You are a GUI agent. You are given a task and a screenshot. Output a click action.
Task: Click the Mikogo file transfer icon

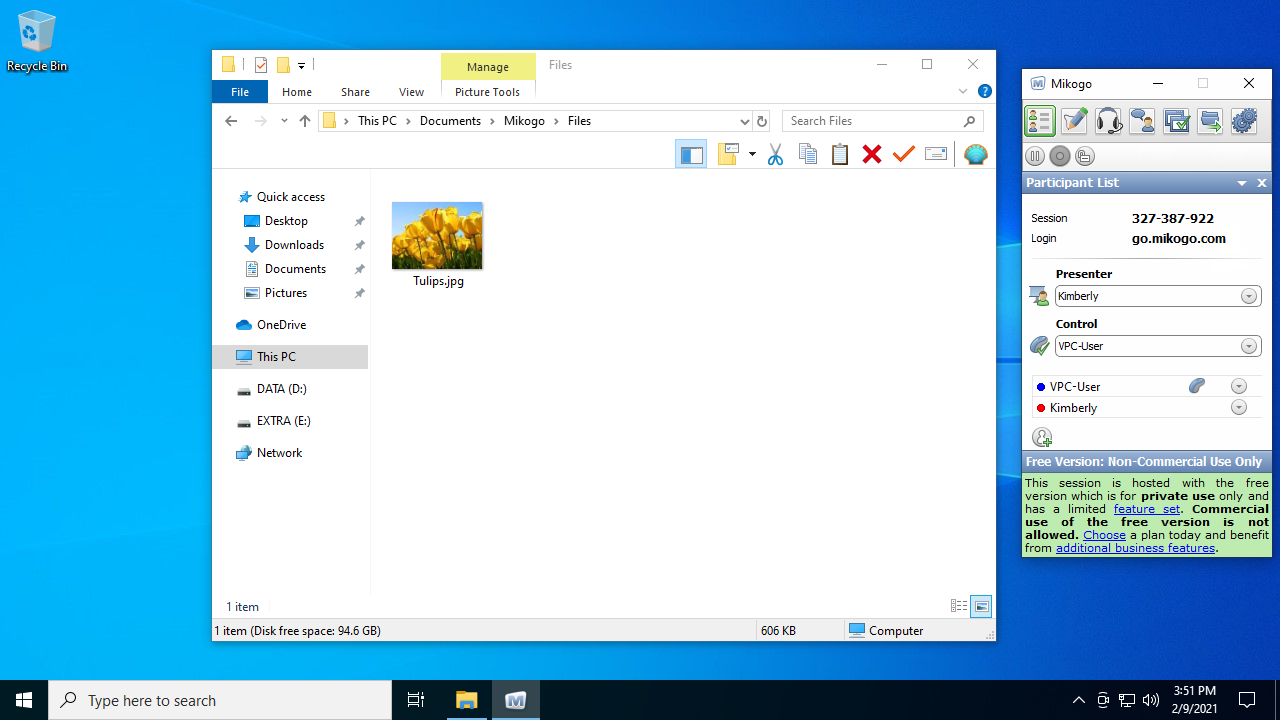pyautogui.click(x=1210, y=121)
